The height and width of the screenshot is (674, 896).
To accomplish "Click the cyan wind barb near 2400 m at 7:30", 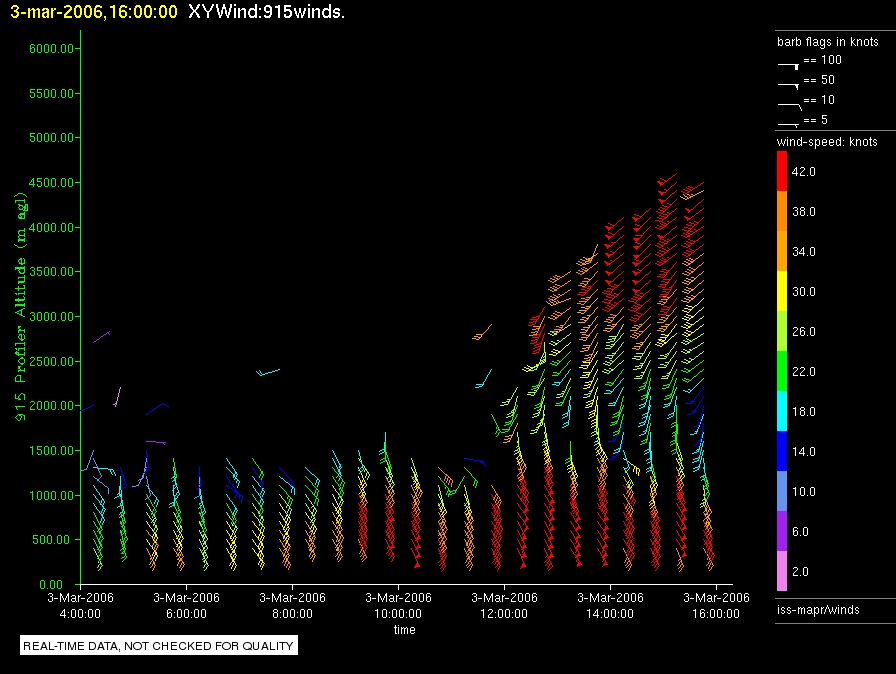I will click(x=267, y=372).
